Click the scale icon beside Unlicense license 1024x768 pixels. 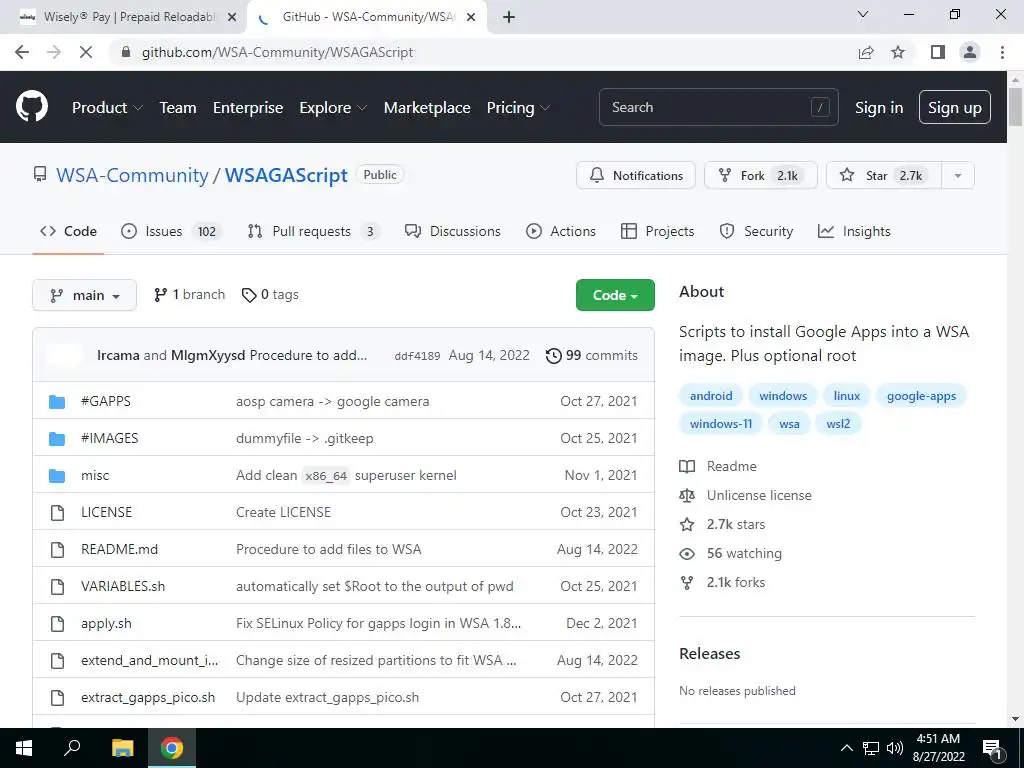[687, 496]
